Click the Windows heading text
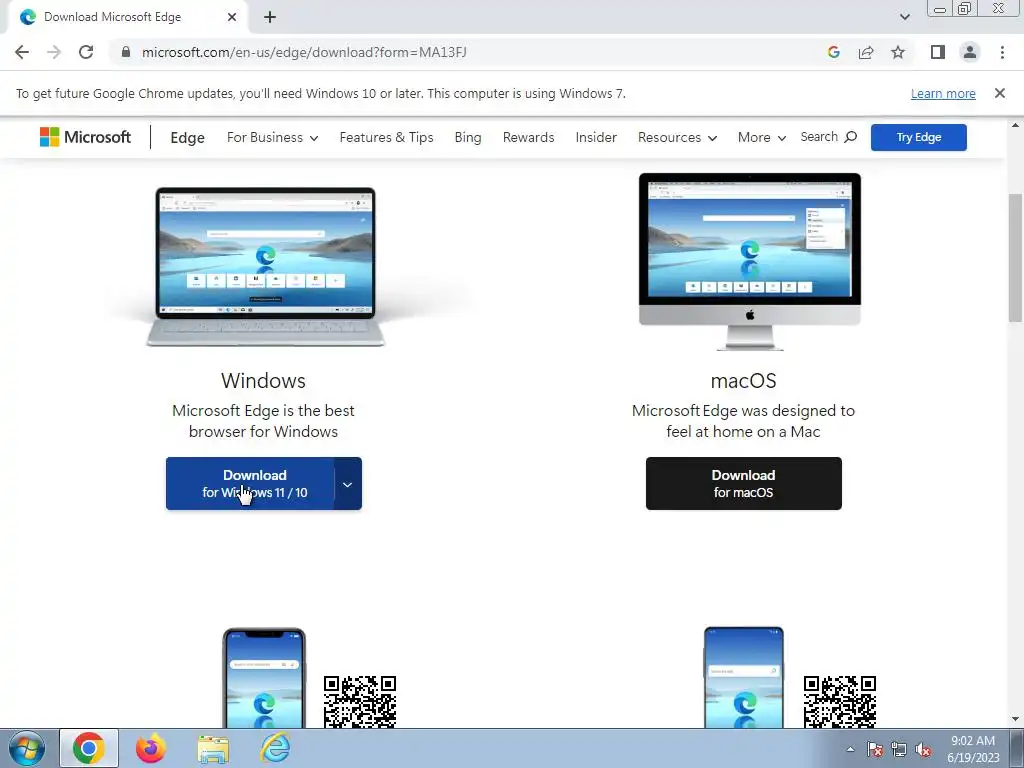 click(263, 381)
